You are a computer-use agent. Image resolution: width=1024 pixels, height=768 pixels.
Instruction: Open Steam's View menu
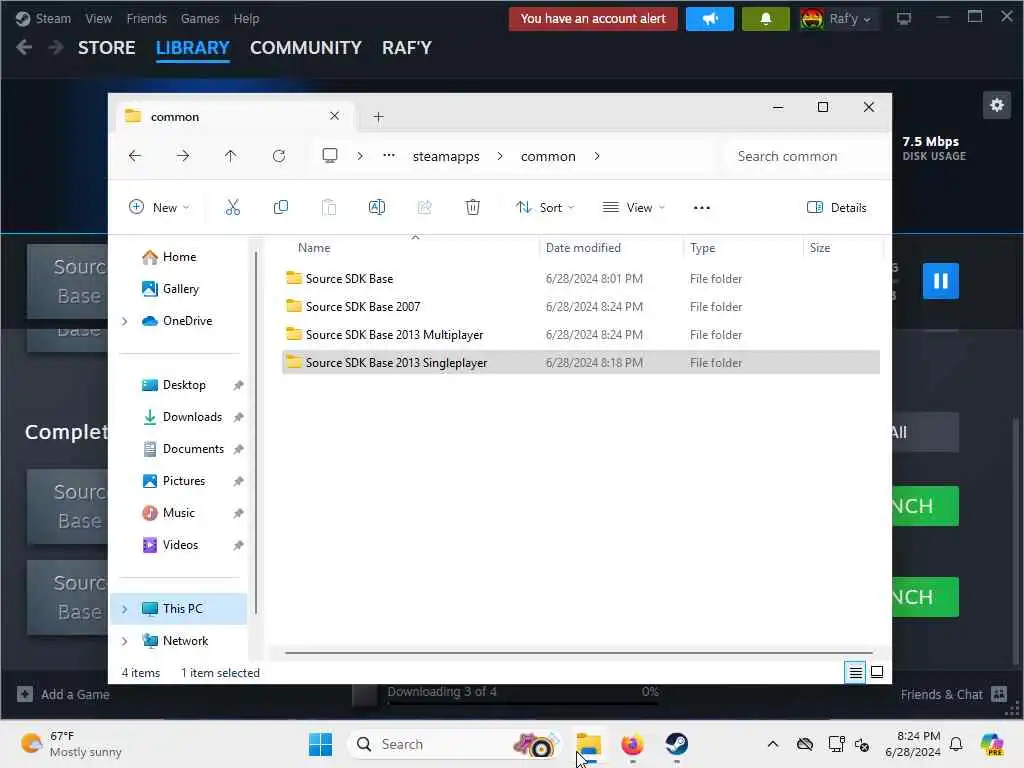click(99, 18)
